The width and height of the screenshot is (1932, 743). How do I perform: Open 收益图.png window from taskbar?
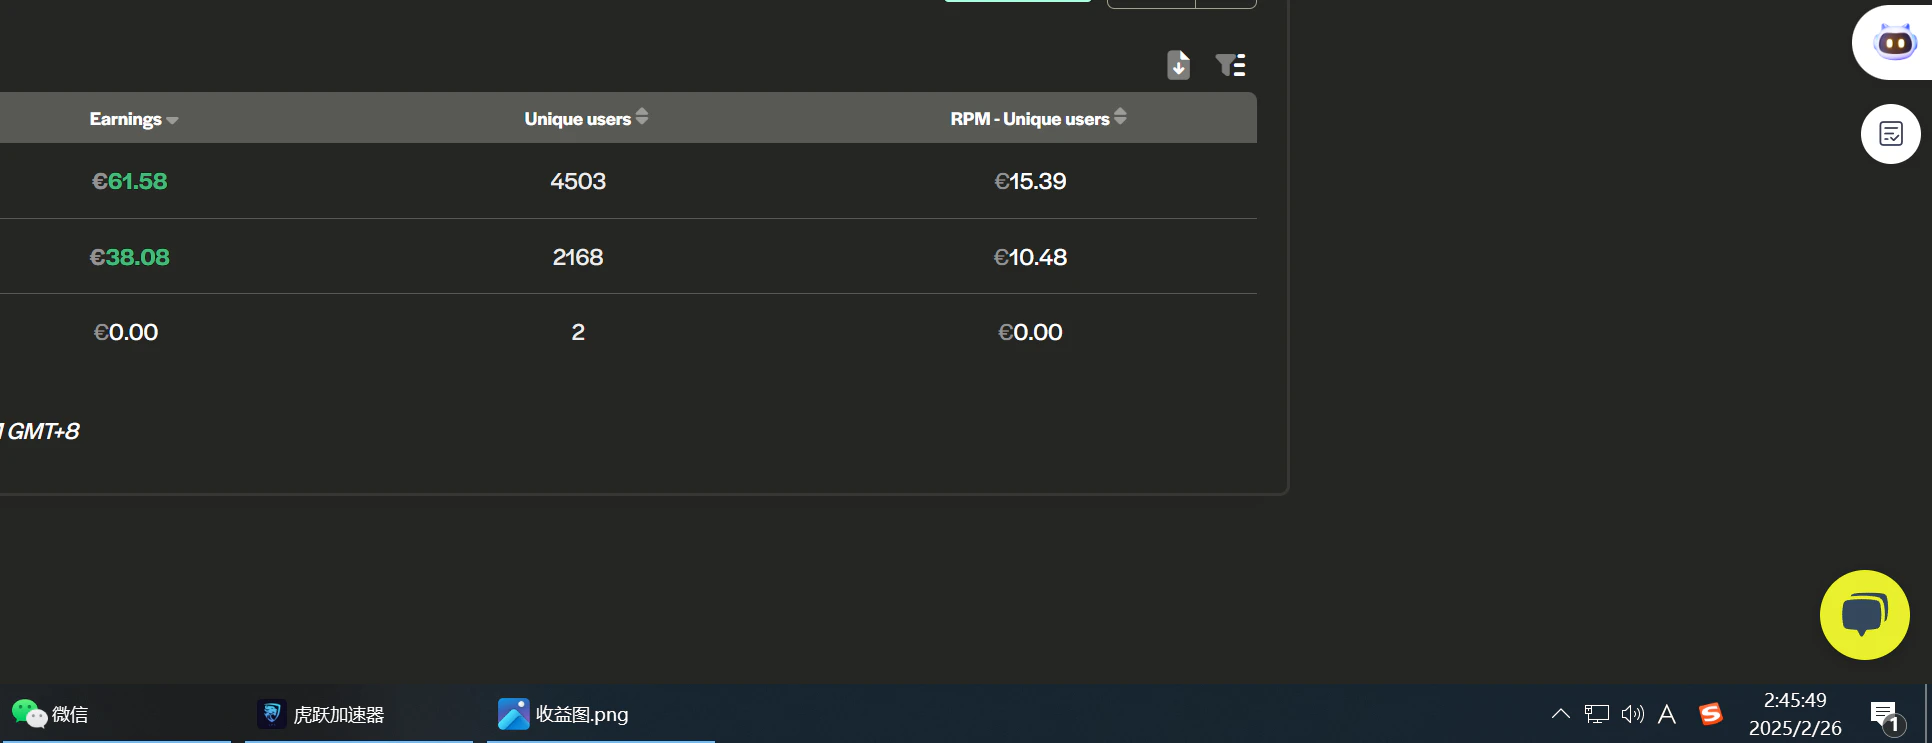click(564, 714)
